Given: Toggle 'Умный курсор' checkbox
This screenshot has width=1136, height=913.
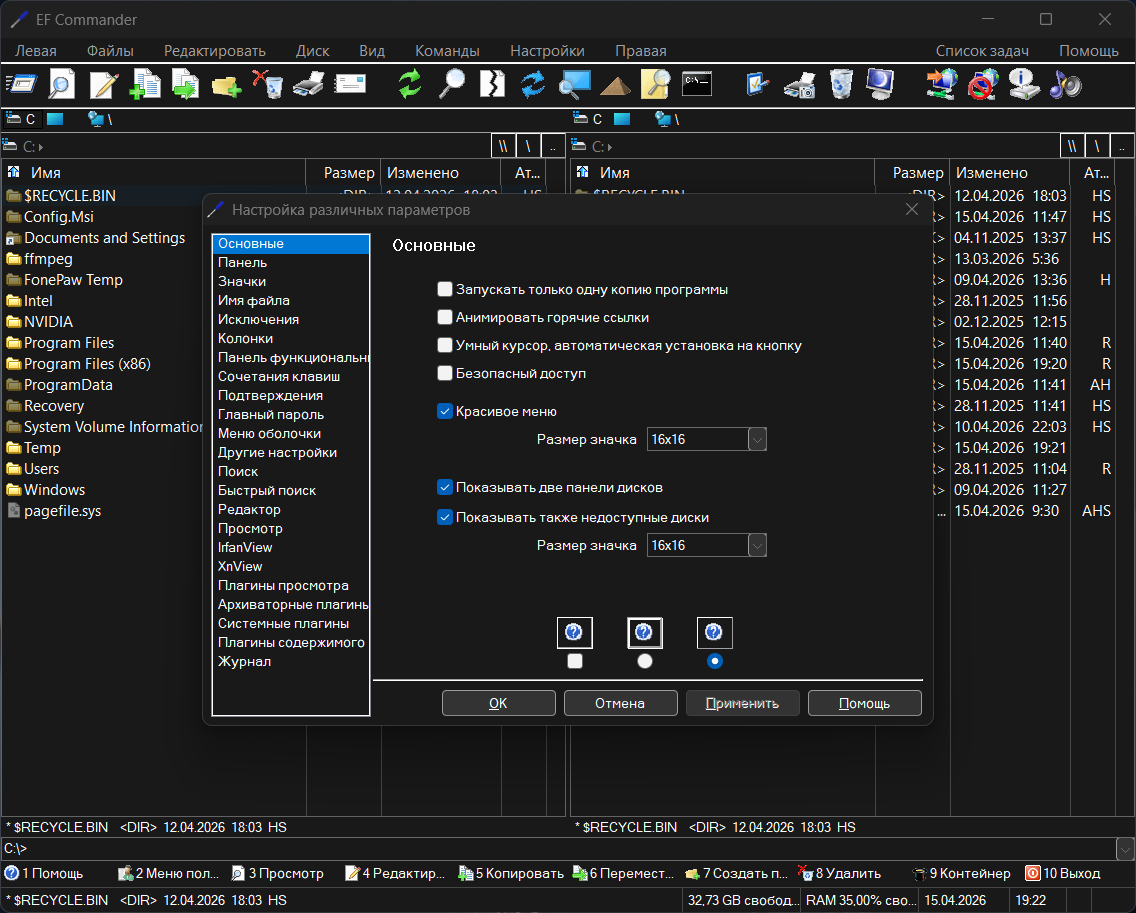Looking at the screenshot, I should [445, 346].
